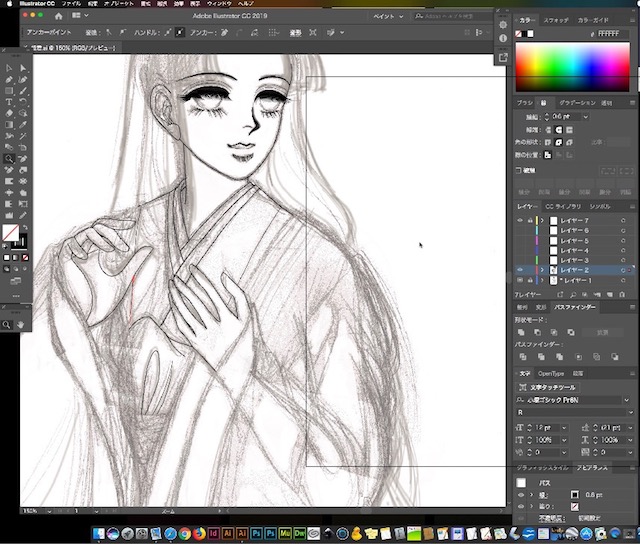Select the Zoom tool in toolbar
Viewport: 640px width, 544px height.
point(9,159)
